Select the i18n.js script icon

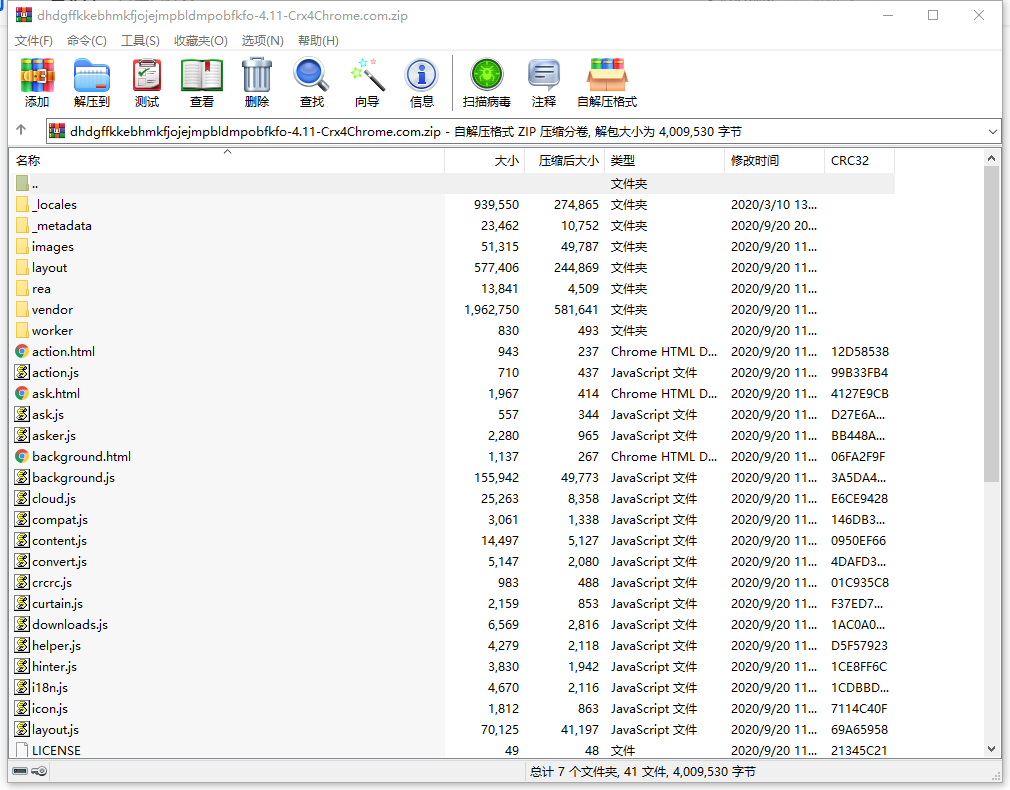point(23,688)
